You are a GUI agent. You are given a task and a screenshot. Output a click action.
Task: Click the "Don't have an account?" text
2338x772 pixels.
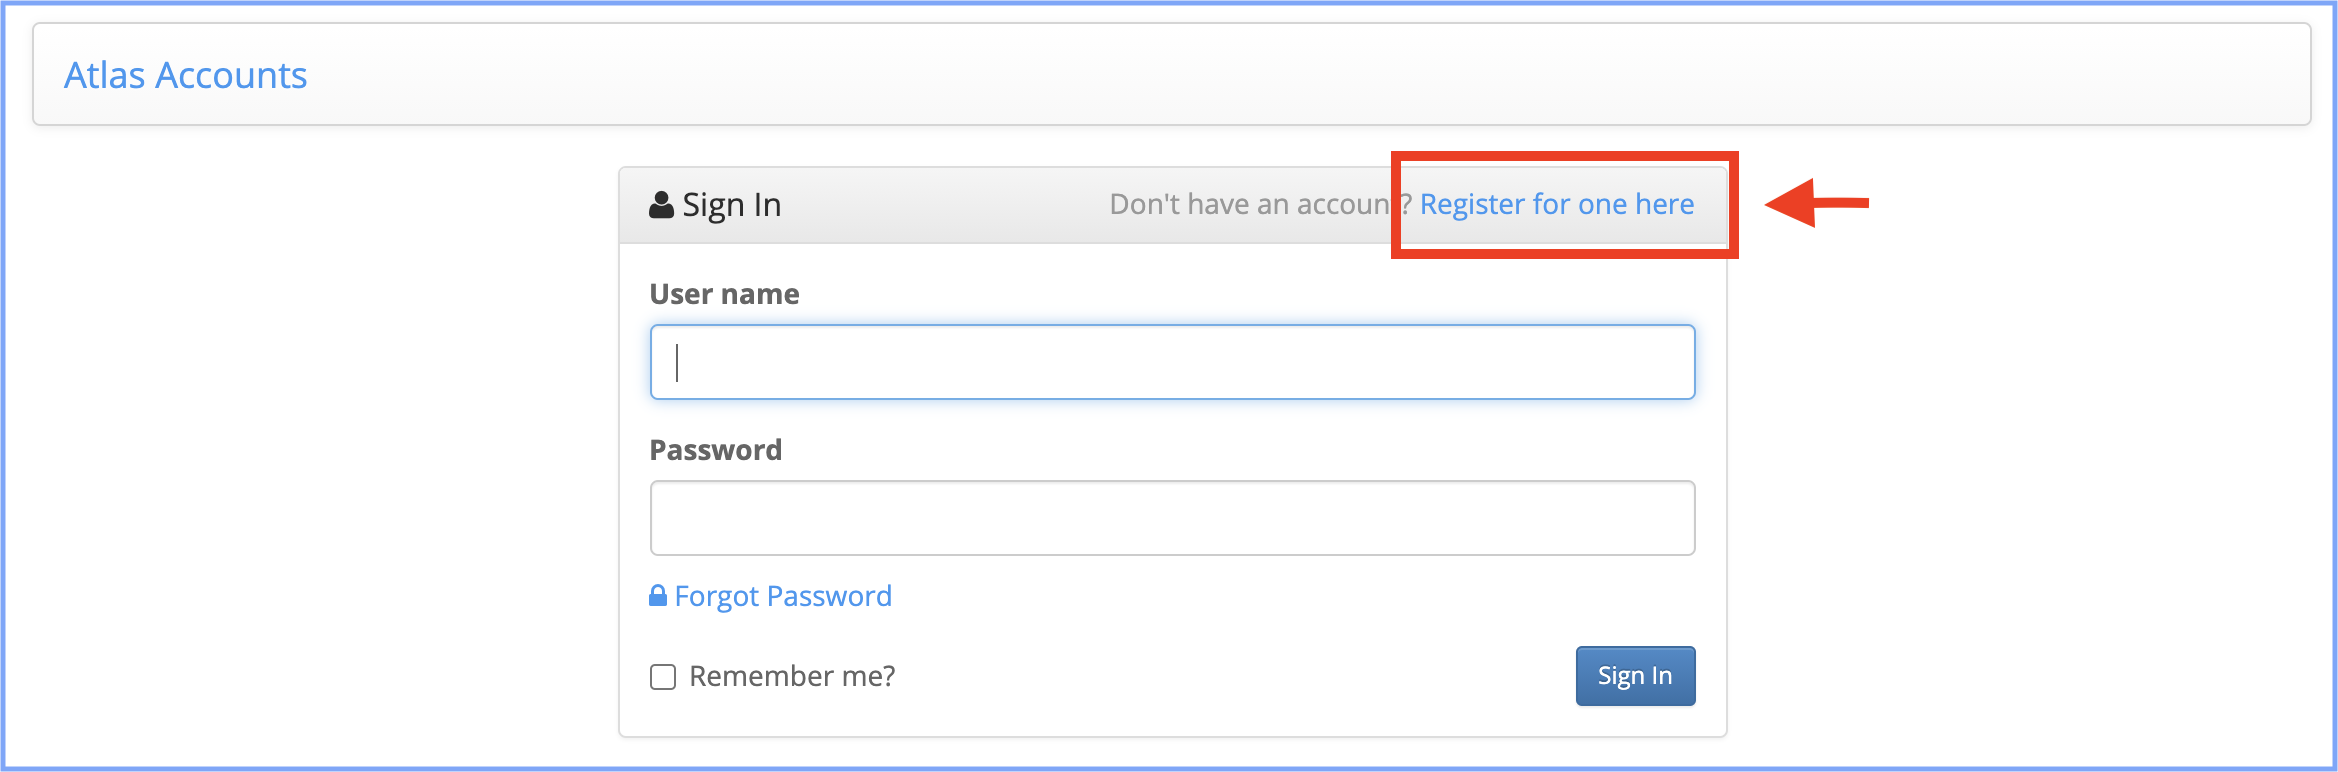(1250, 205)
